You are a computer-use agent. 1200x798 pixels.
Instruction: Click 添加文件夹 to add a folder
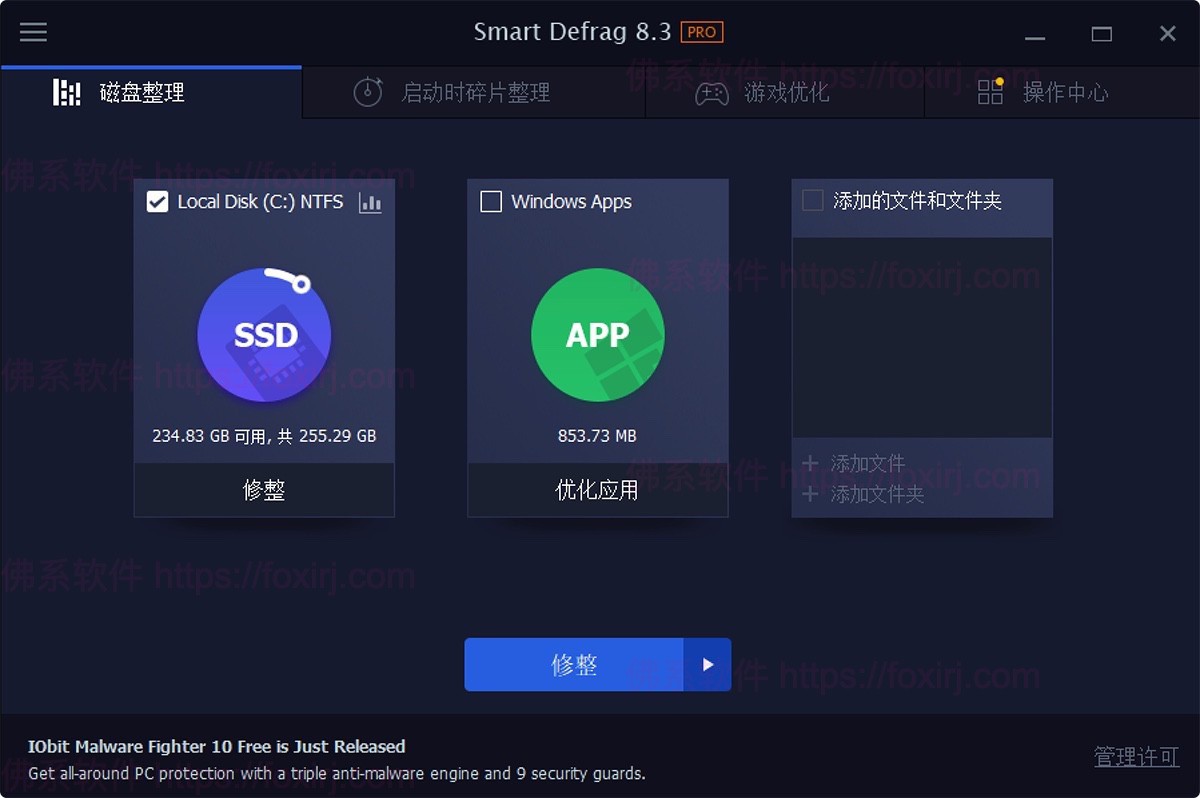863,494
